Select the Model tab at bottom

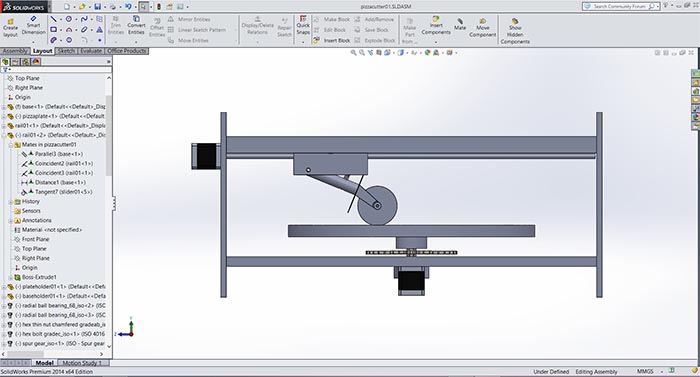point(44,363)
